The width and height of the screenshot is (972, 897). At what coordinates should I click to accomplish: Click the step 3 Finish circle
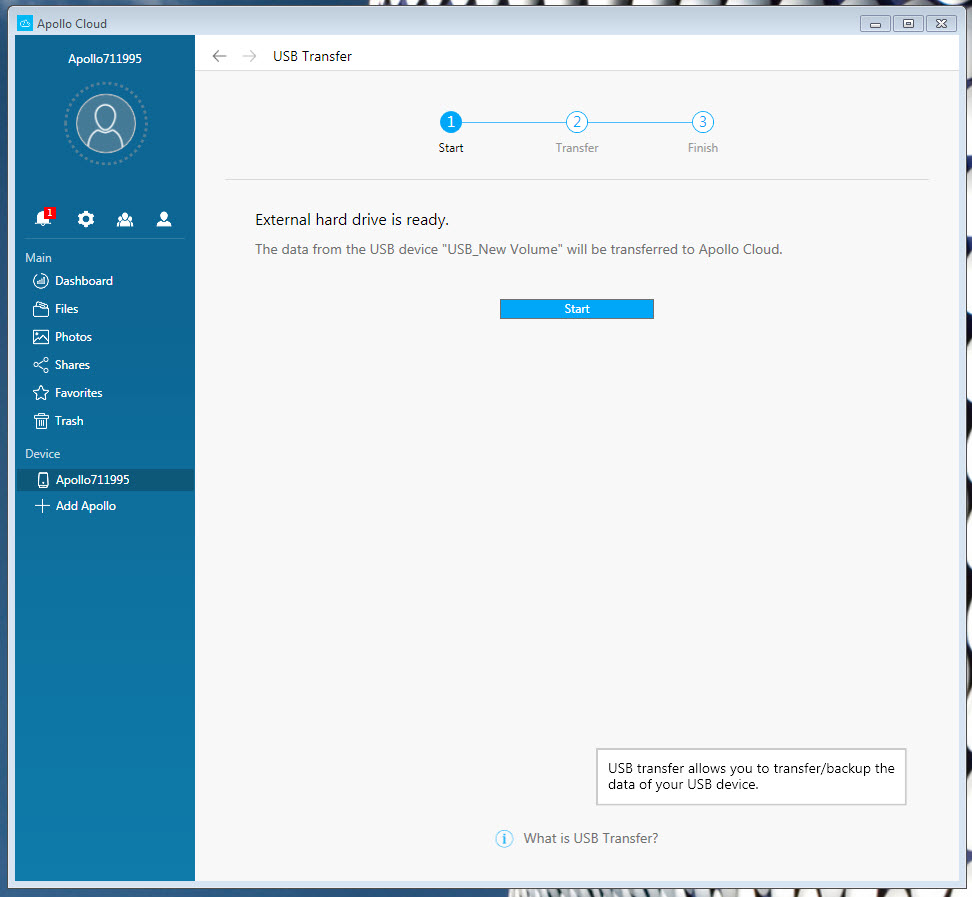point(702,122)
